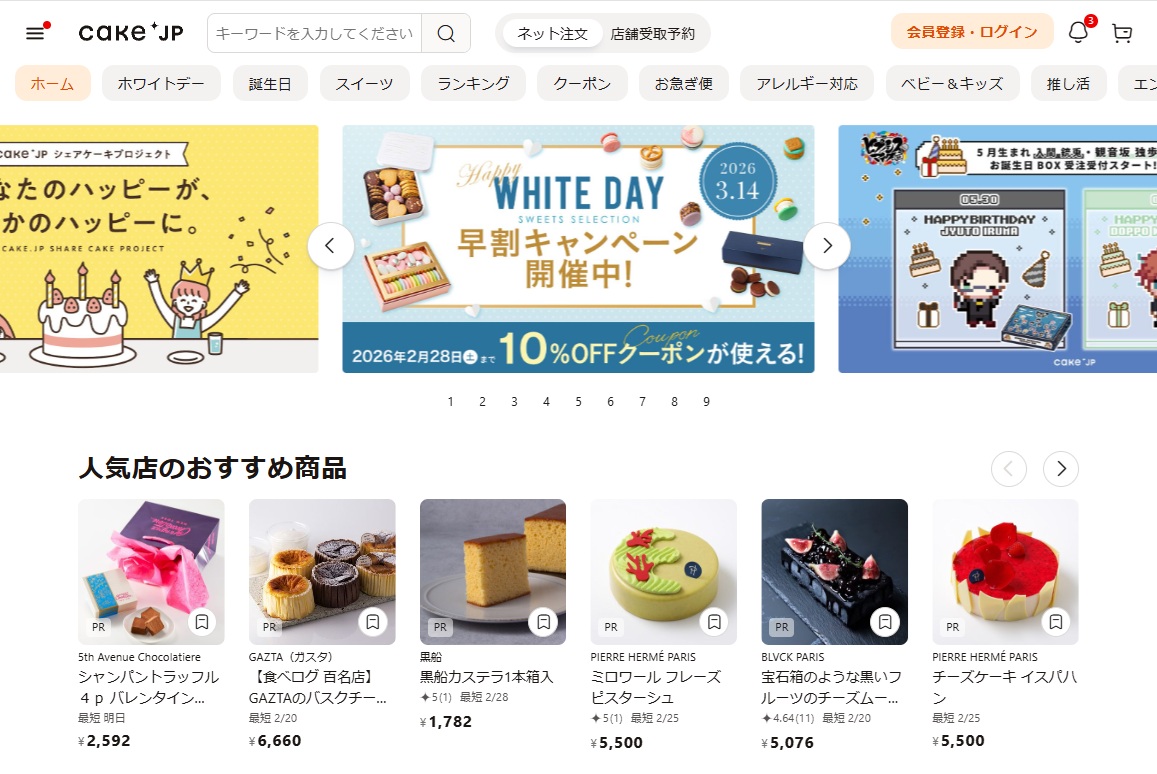
Task: Click the cake.jp logo
Action: click(x=131, y=32)
